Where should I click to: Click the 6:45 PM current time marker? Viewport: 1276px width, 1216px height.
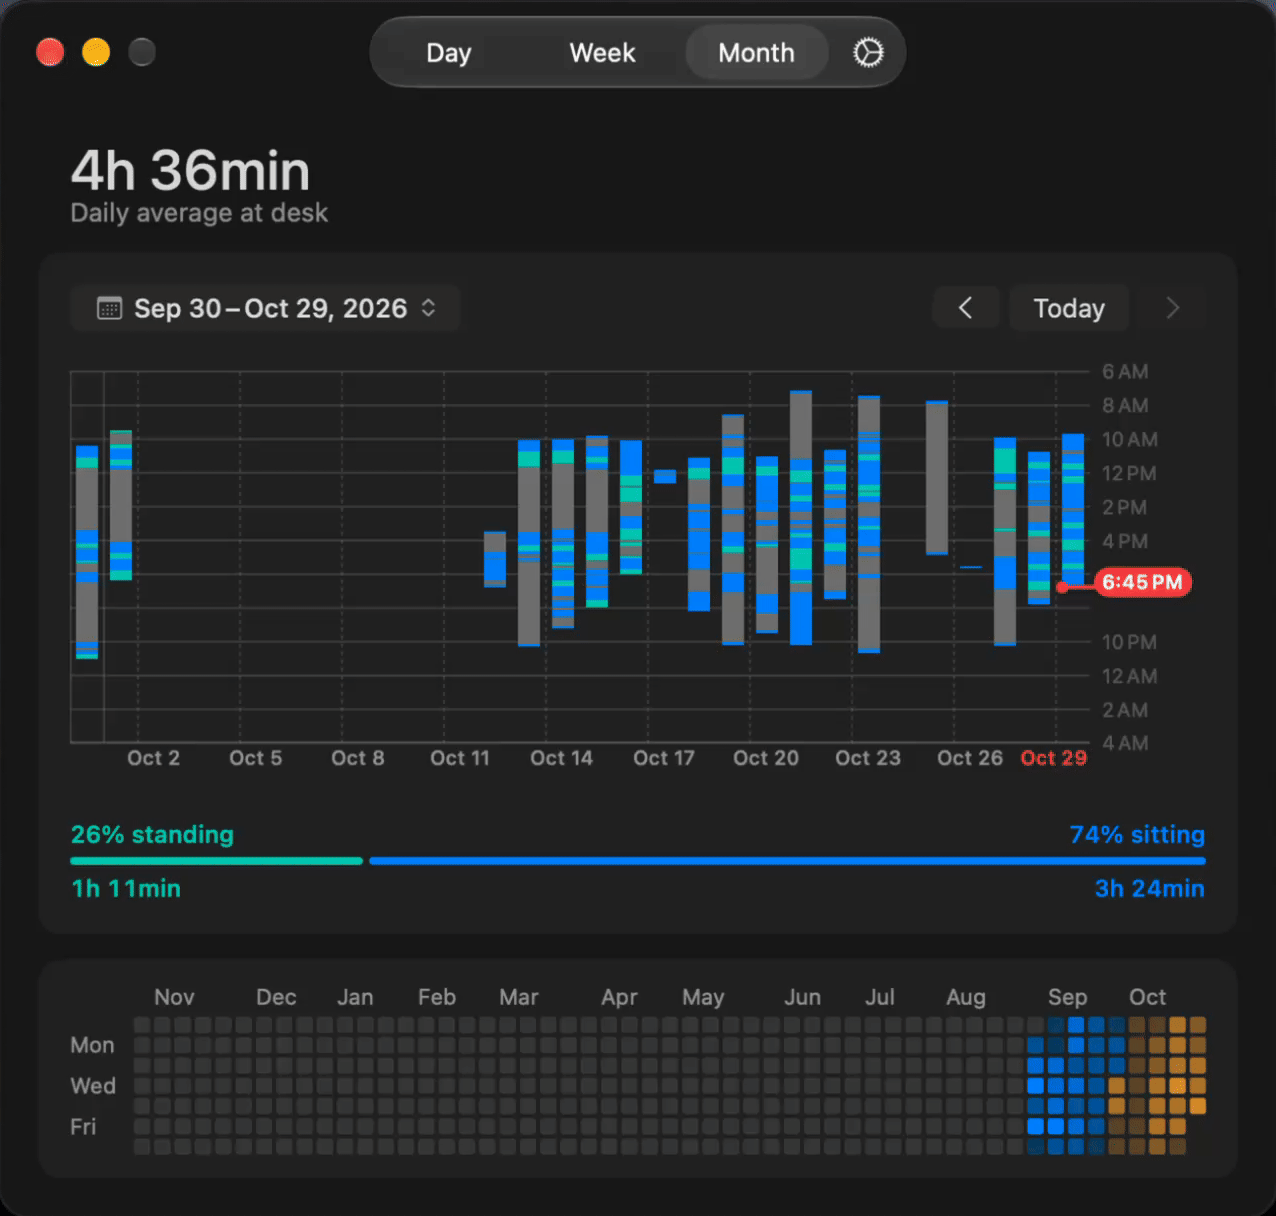[x=1142, y=583]
